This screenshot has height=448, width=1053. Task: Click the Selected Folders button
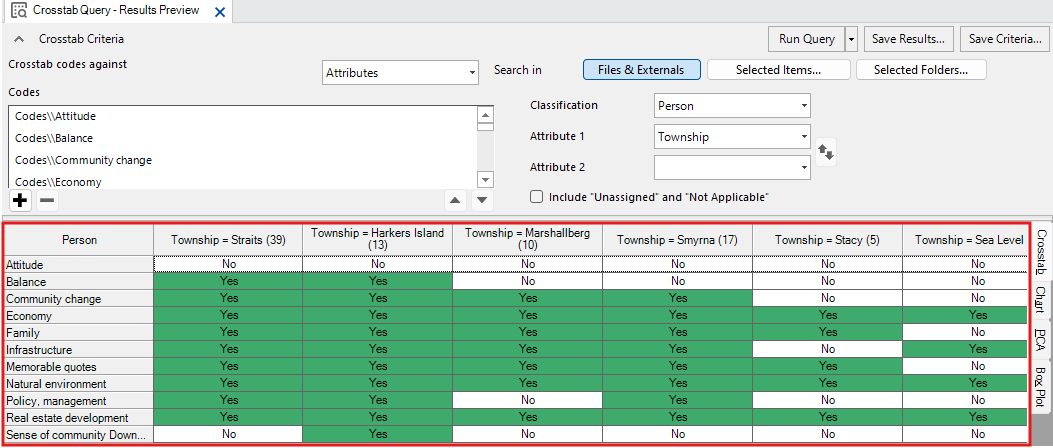point(921,70)
